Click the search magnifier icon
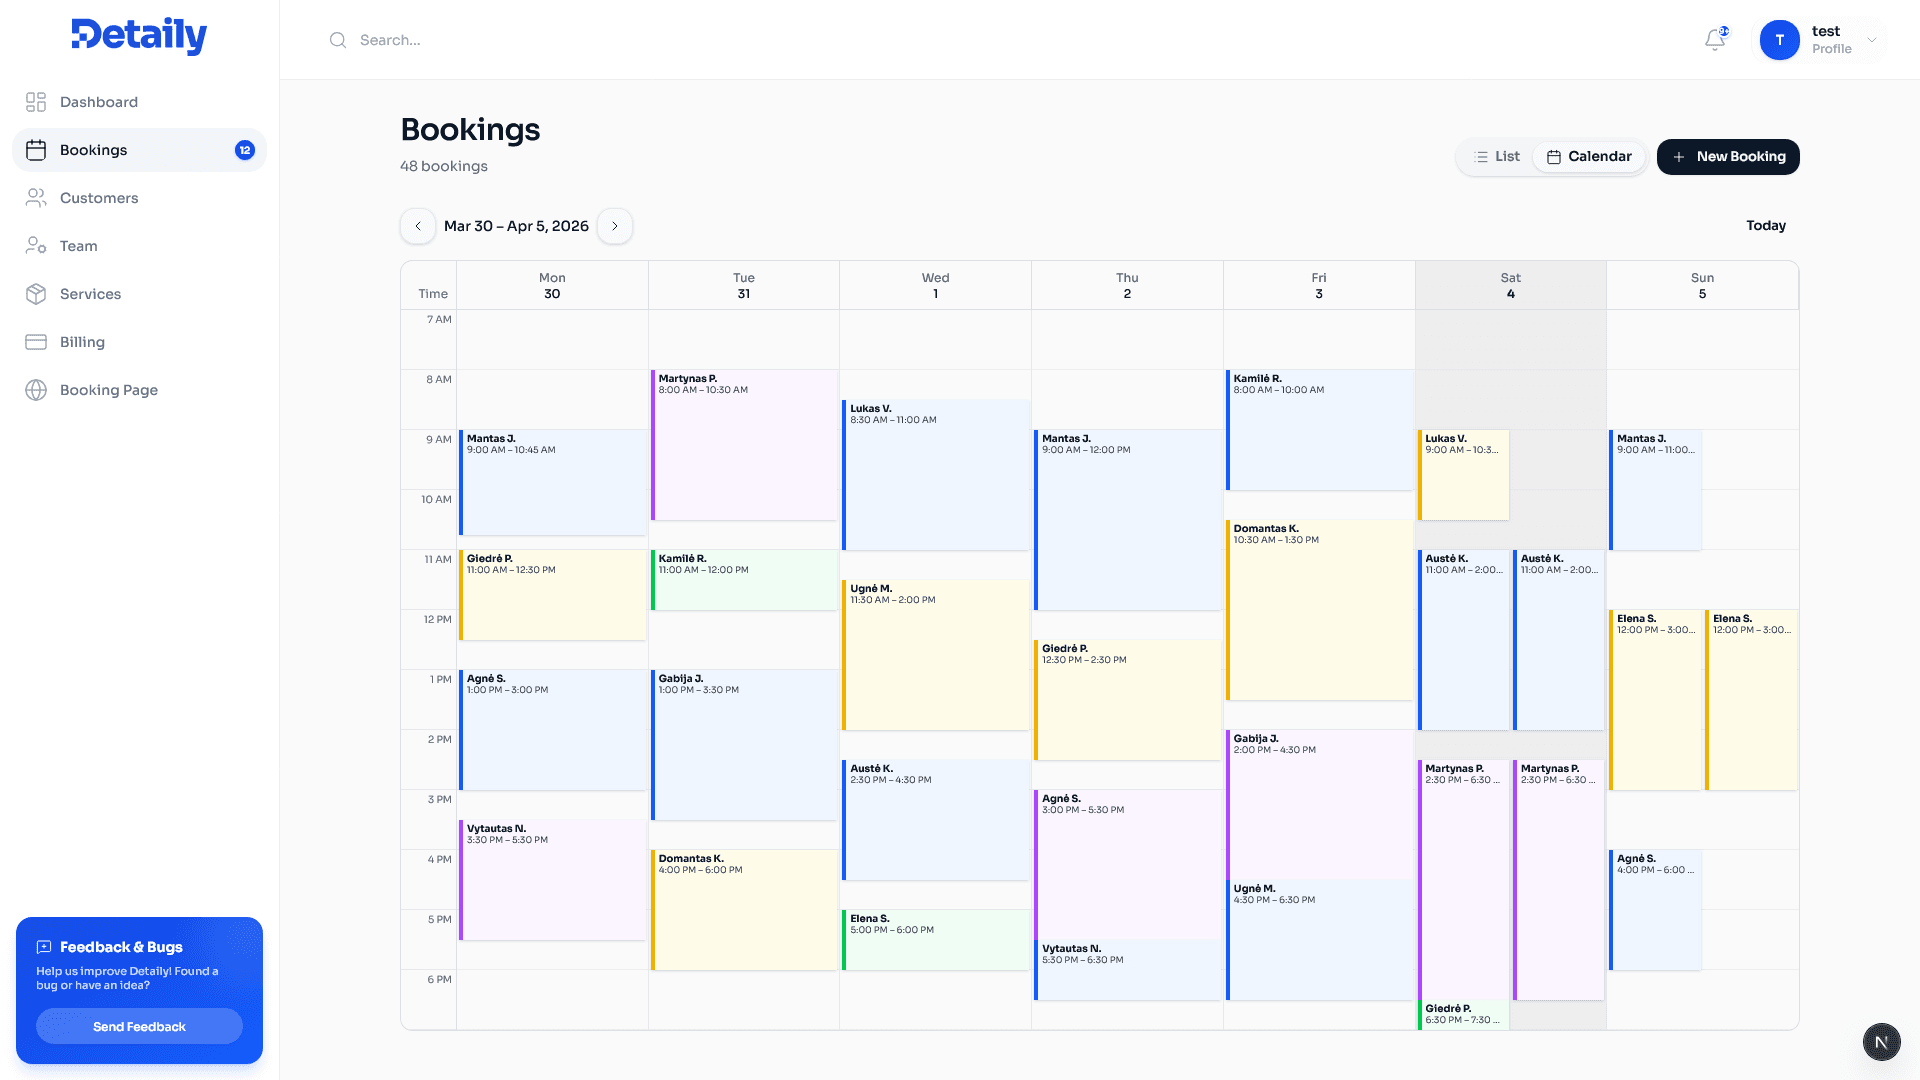This screenshot has width=1920, height=1080. [x=337, y=40]
